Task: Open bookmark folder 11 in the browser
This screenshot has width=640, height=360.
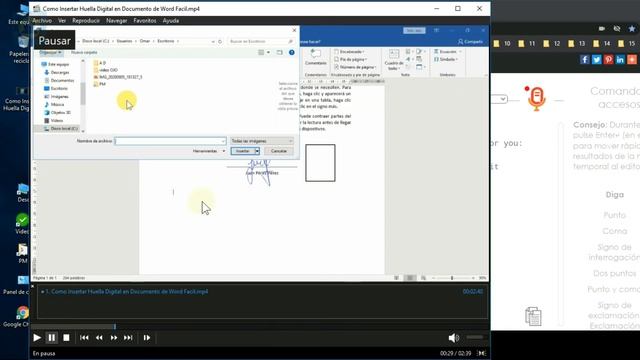Action: click(527, 44)
